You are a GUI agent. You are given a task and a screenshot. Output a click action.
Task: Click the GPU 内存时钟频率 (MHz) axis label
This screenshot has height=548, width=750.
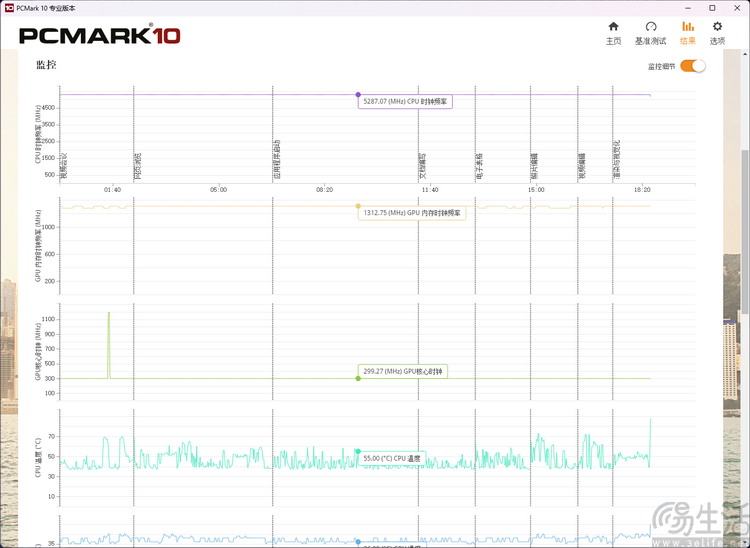coord(38,246)
